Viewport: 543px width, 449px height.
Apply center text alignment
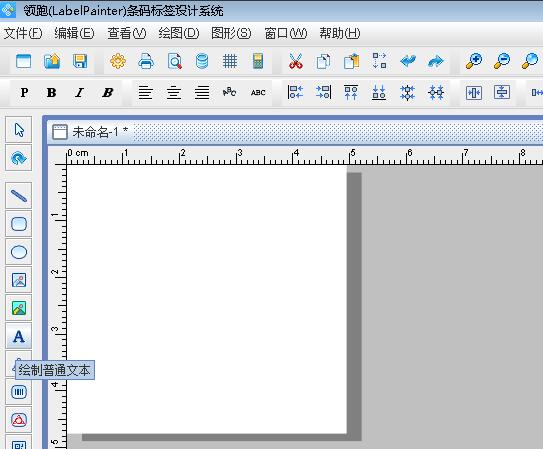click(x=173, y=92)
